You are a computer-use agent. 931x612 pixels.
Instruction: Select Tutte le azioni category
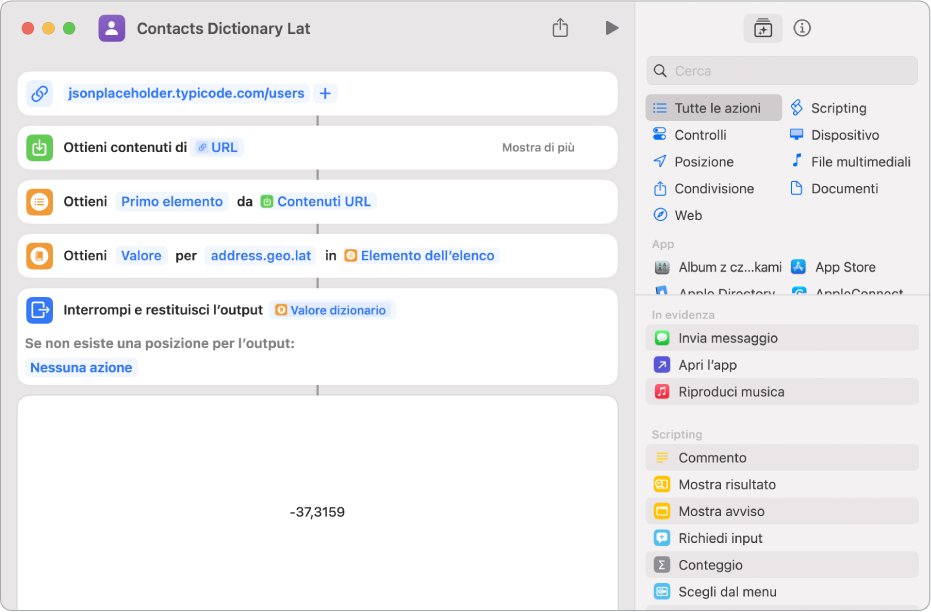(x=714, y=108)
